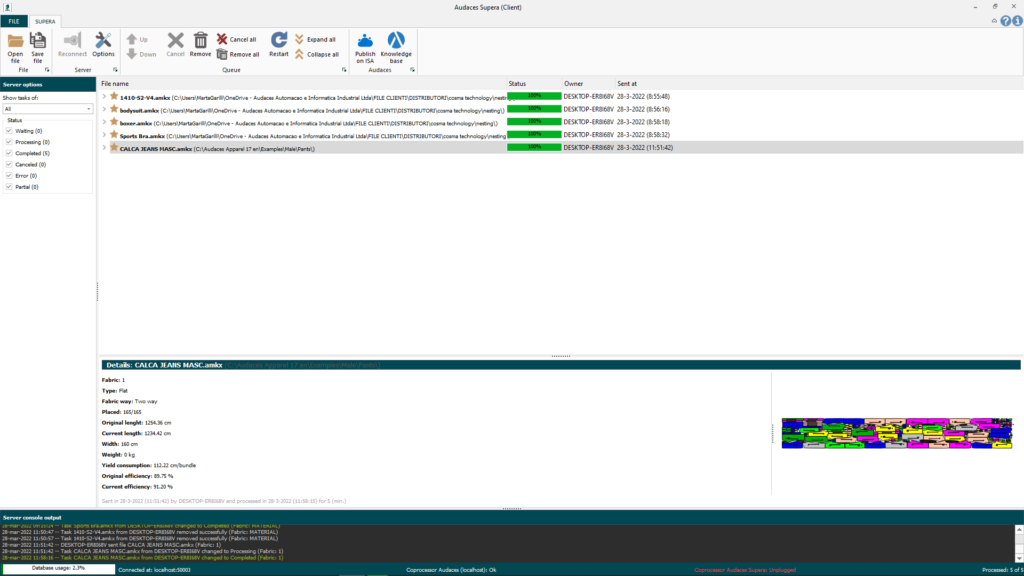Screen dimensions: 1024x576
Task: Click the Server options panel header
Action: tap(48, 84)
